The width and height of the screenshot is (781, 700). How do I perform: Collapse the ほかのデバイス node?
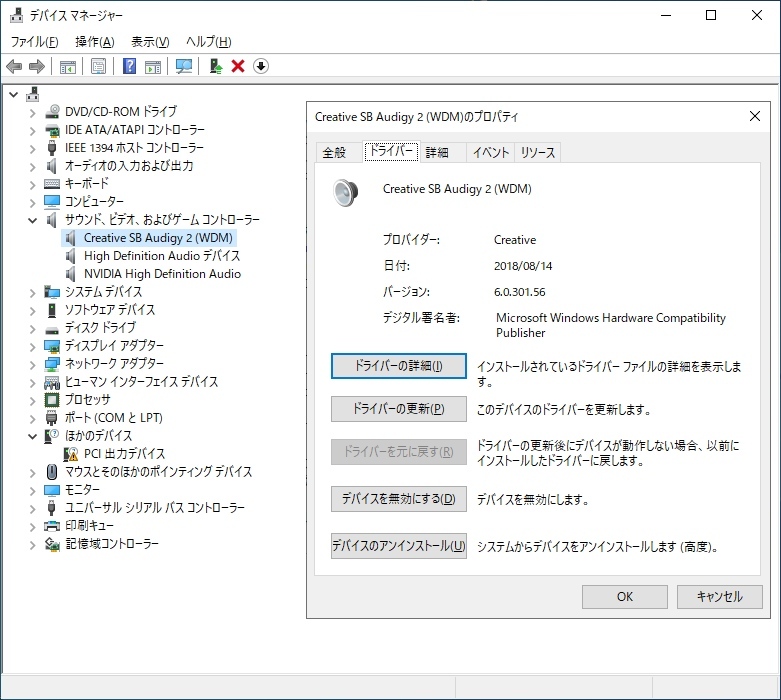click(x=32, y=436)
